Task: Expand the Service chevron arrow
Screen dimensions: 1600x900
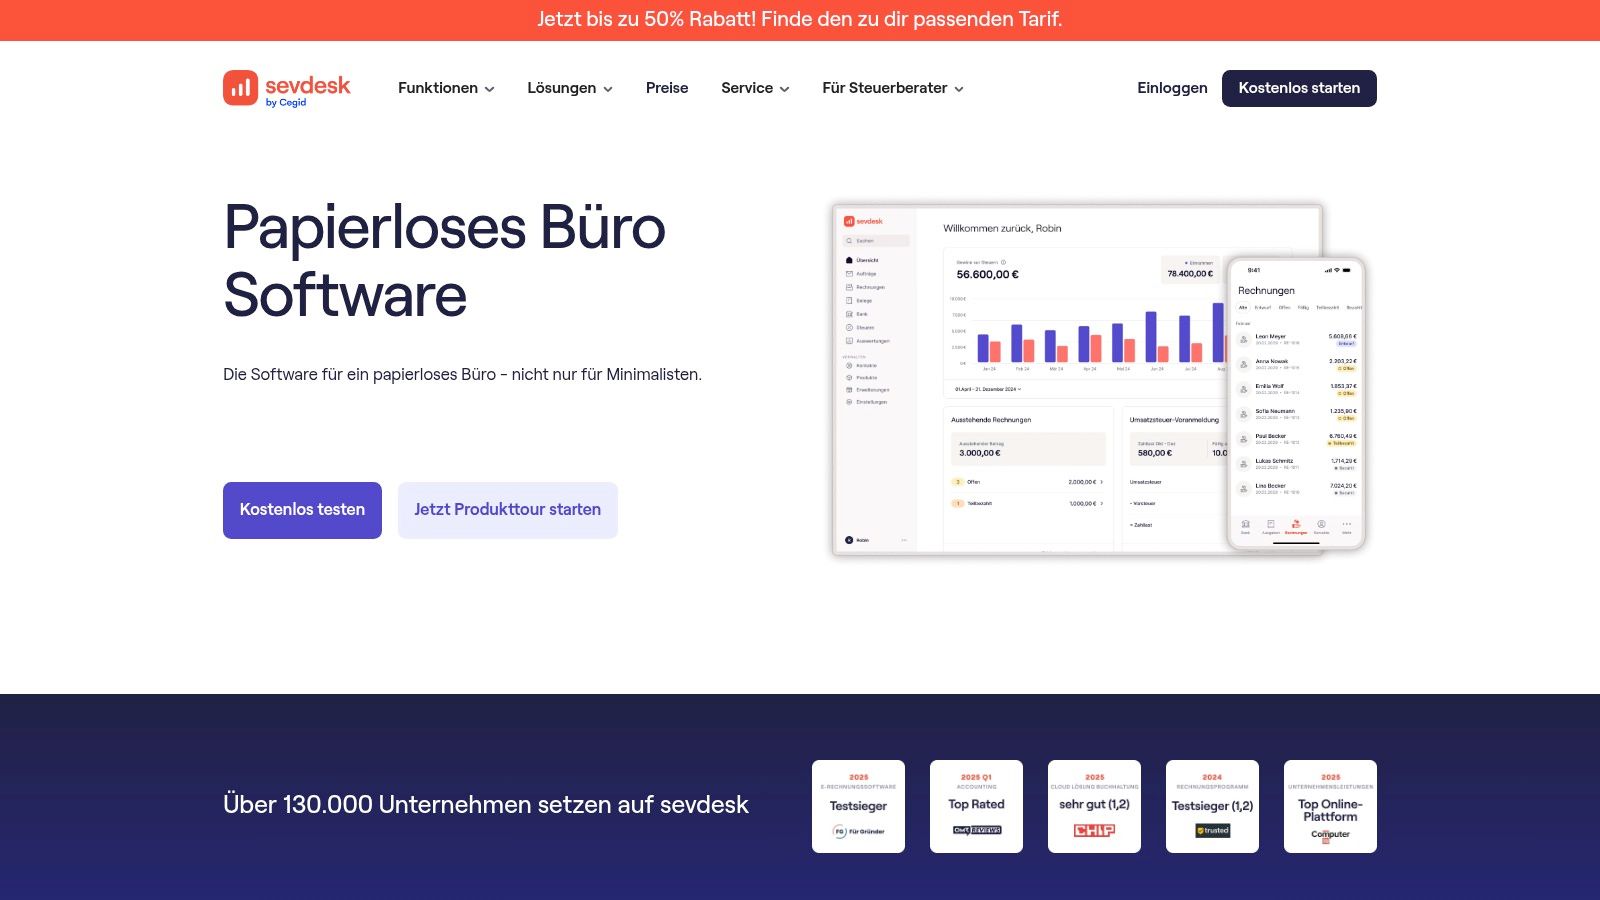Action: coord(784,89)
